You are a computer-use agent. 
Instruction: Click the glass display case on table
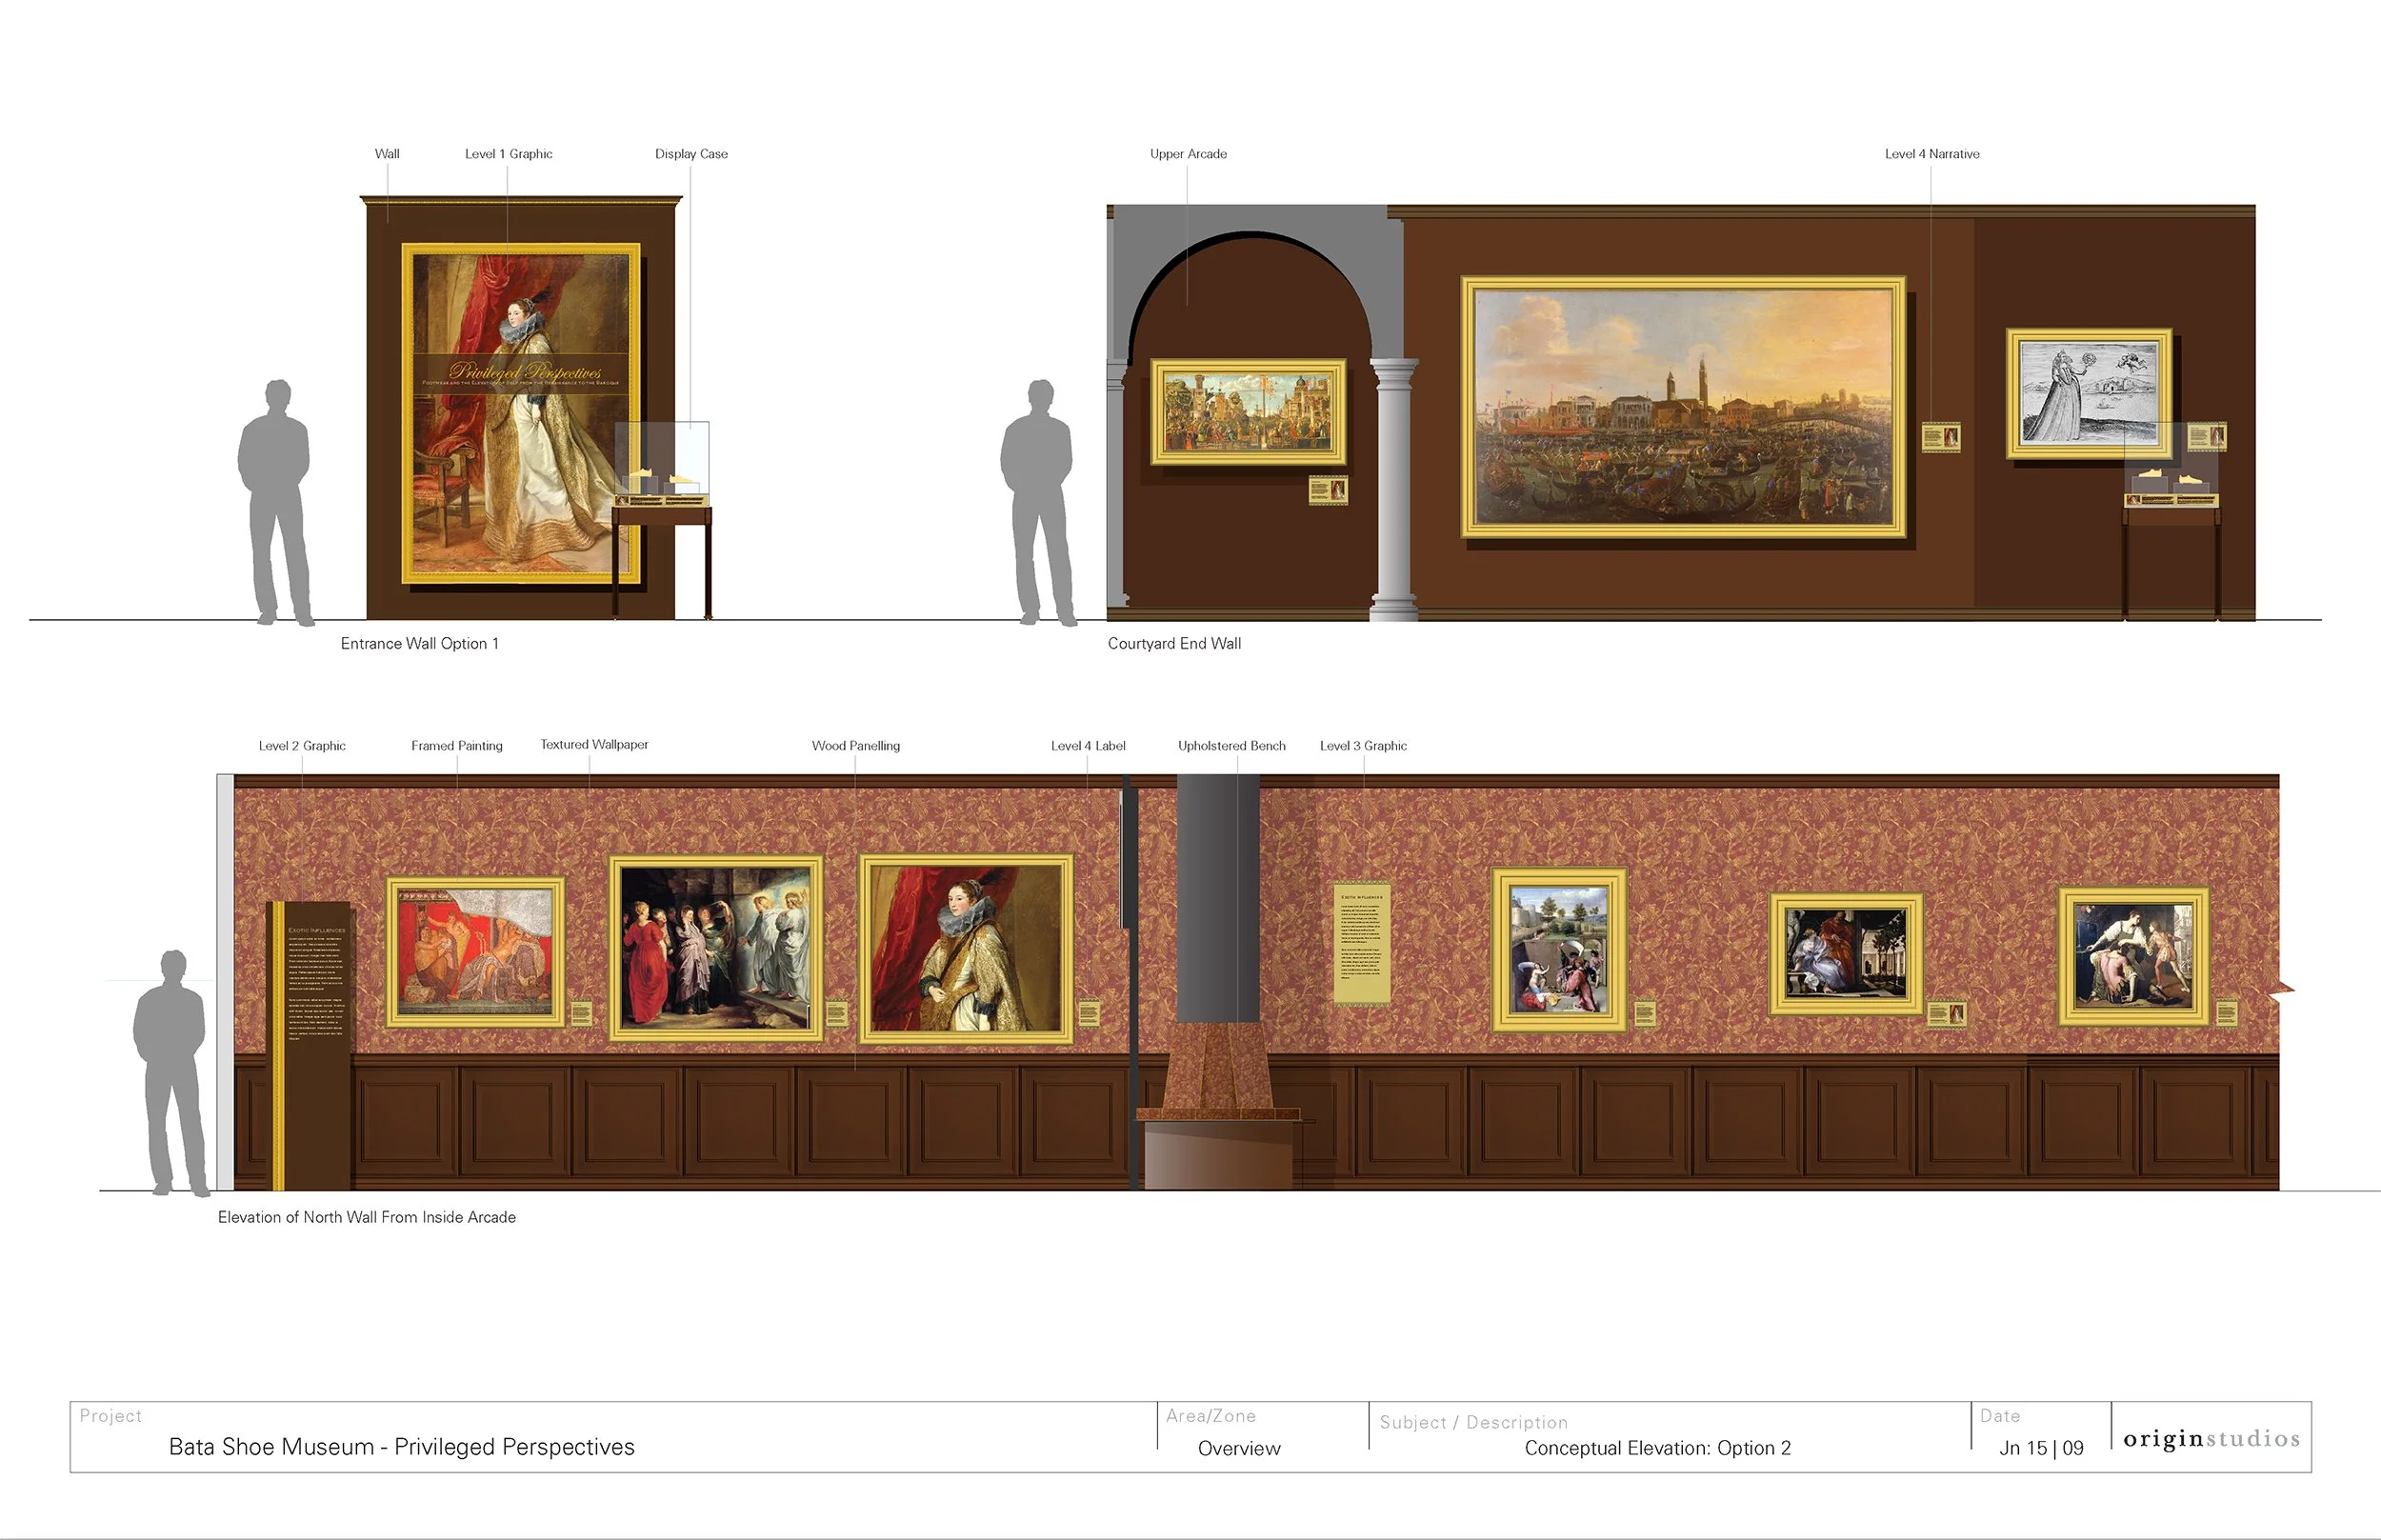click(661, 462)
